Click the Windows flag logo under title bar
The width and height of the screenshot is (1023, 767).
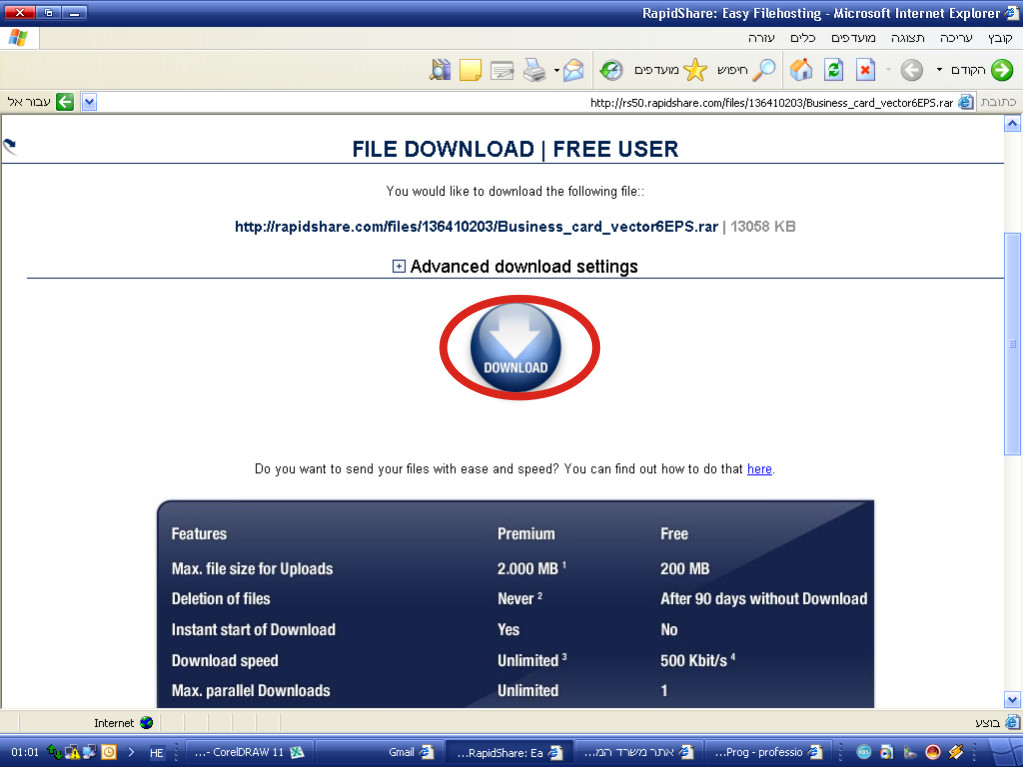pos(18,38)
